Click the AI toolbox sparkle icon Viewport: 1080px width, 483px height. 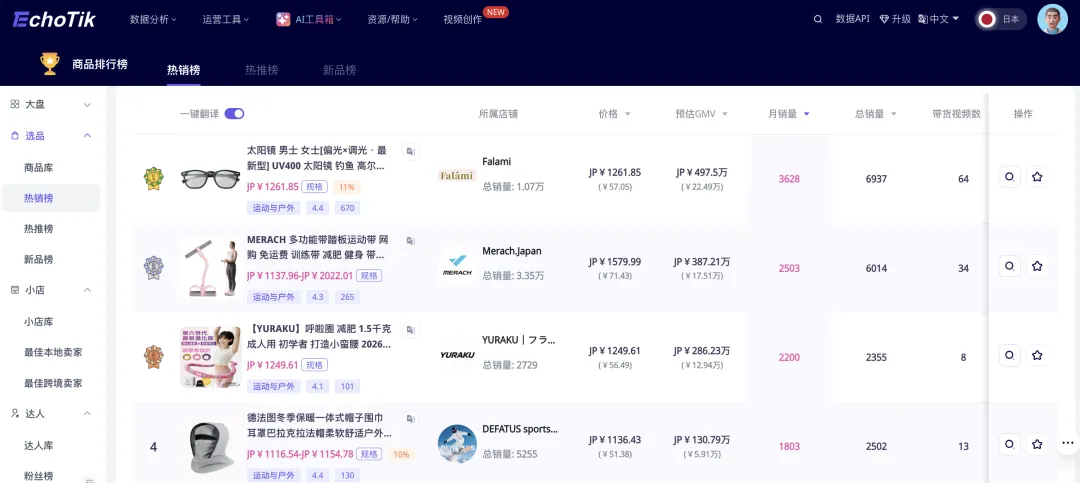[x=282, y=19]
